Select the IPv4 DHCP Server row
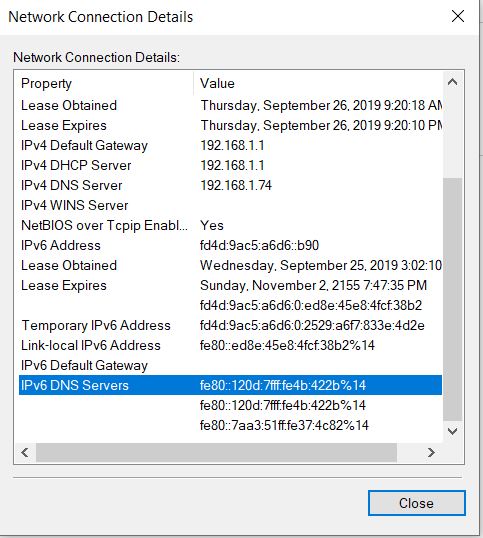Viewport: 483px width, 538px height. click(x=231, y=165)
